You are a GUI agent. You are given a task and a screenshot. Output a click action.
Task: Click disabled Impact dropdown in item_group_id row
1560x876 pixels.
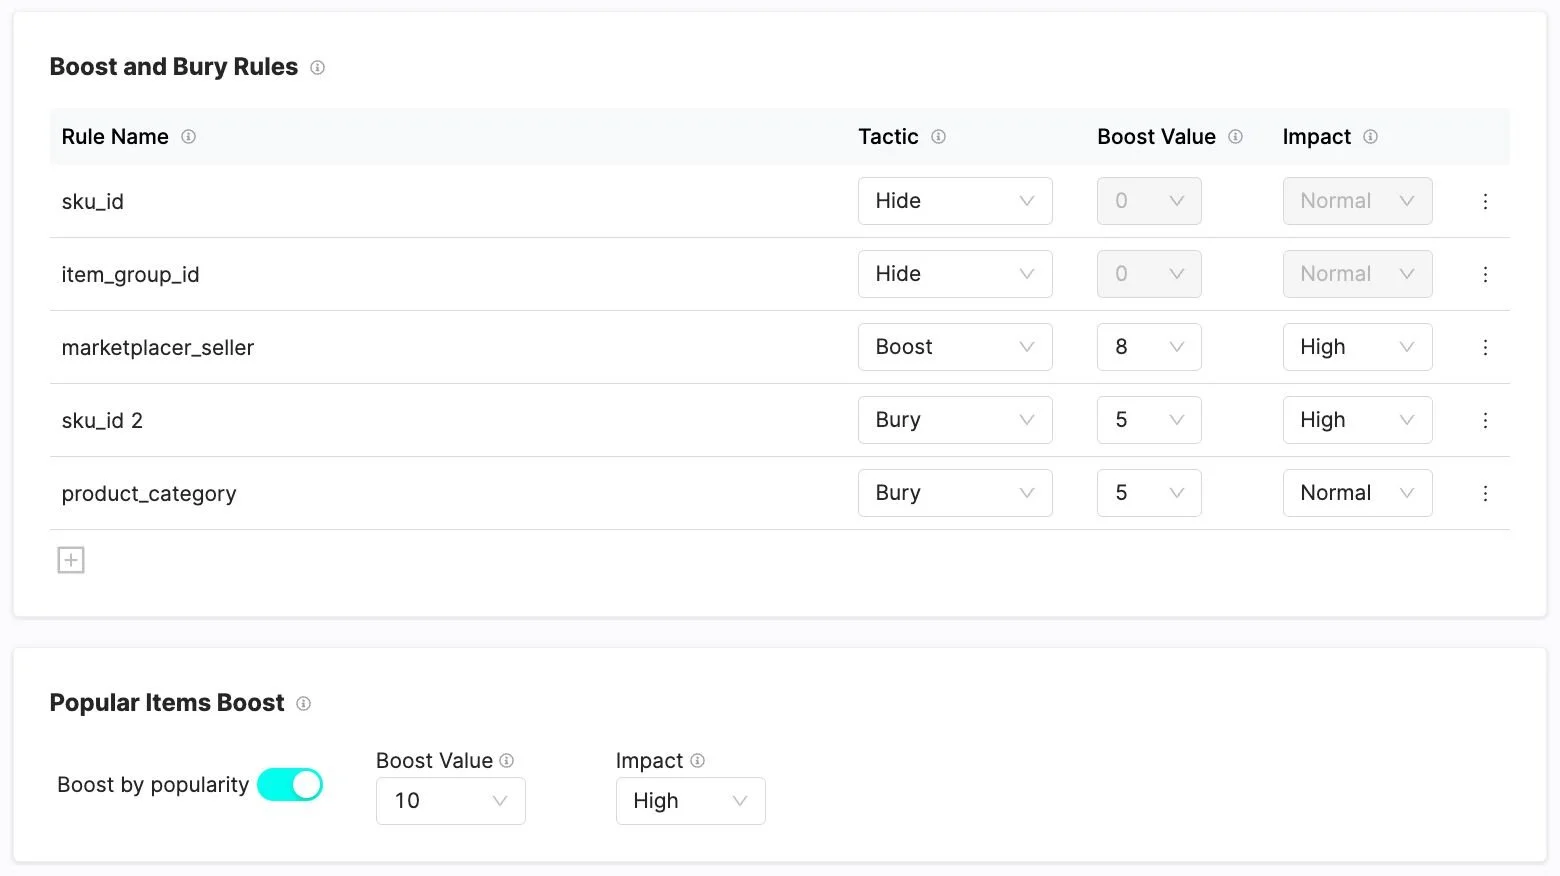[x=1357, y=274]
